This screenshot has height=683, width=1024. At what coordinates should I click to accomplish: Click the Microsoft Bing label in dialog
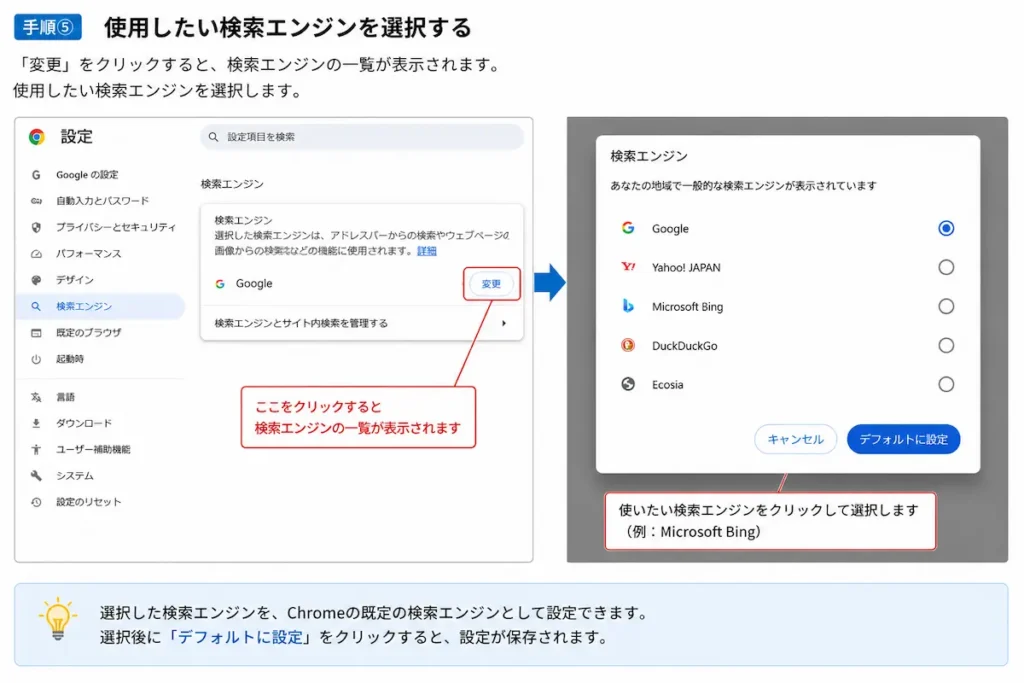pyautogui.click(x=687, y=306)
